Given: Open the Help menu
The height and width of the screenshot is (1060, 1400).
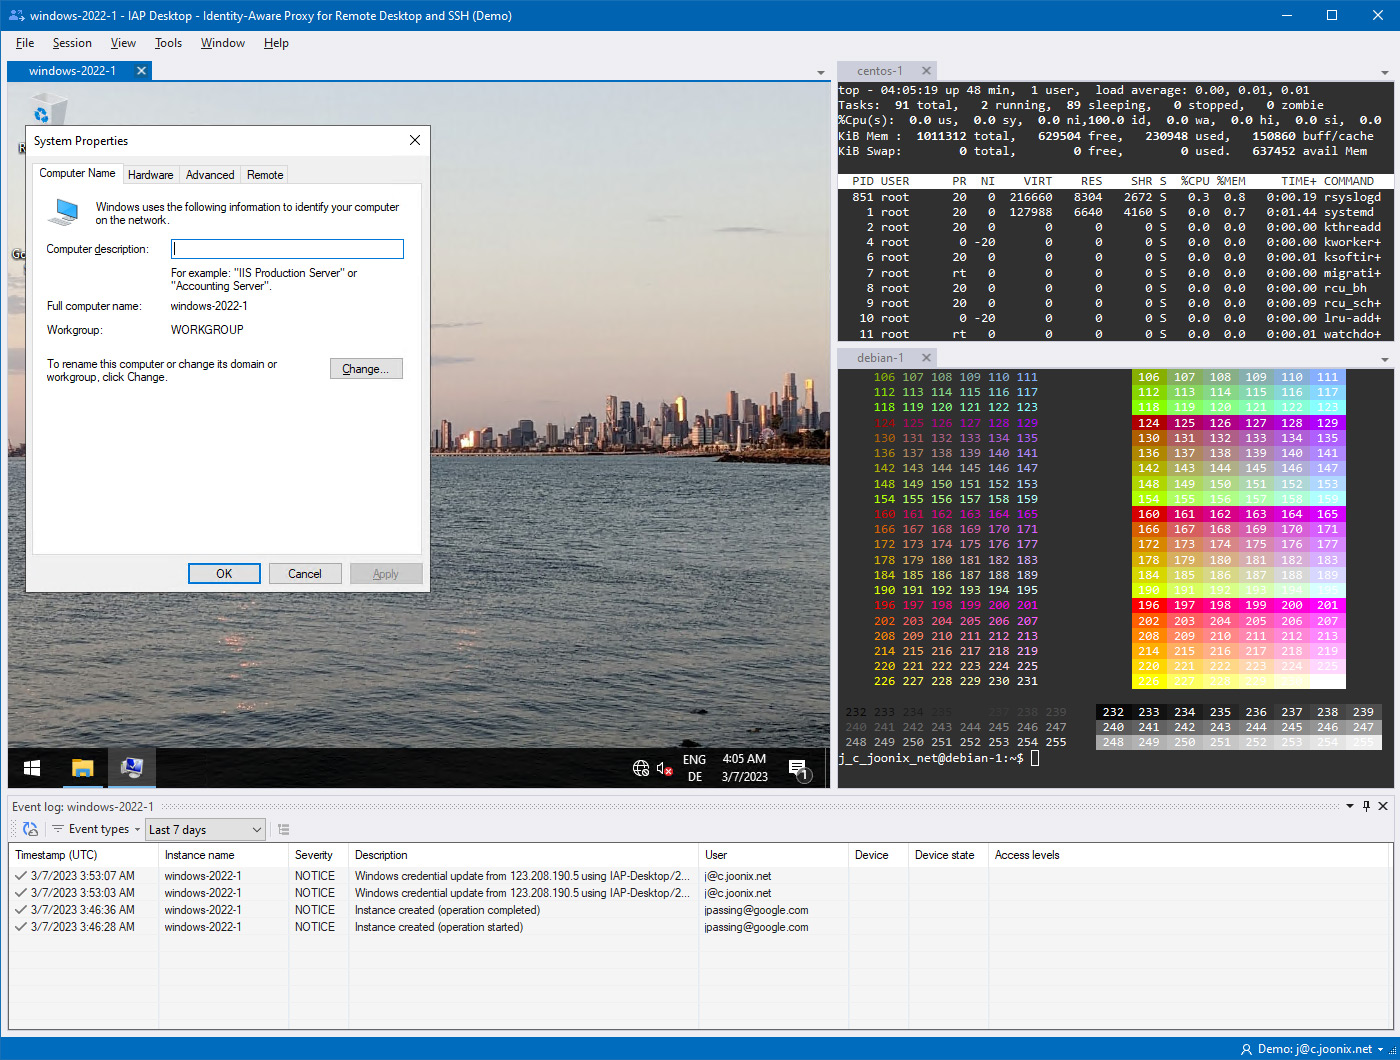Looking at the screenshot, I should 276,43.
